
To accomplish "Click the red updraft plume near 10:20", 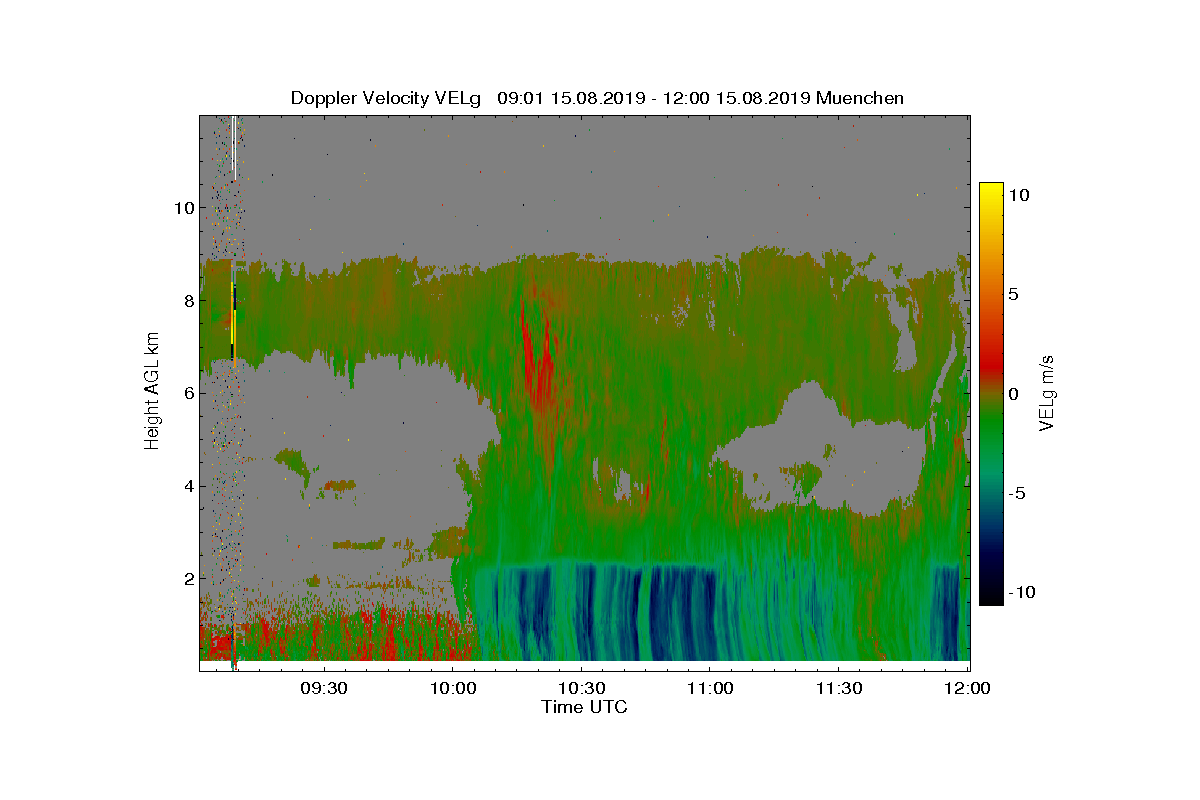I will pos(540,360).
